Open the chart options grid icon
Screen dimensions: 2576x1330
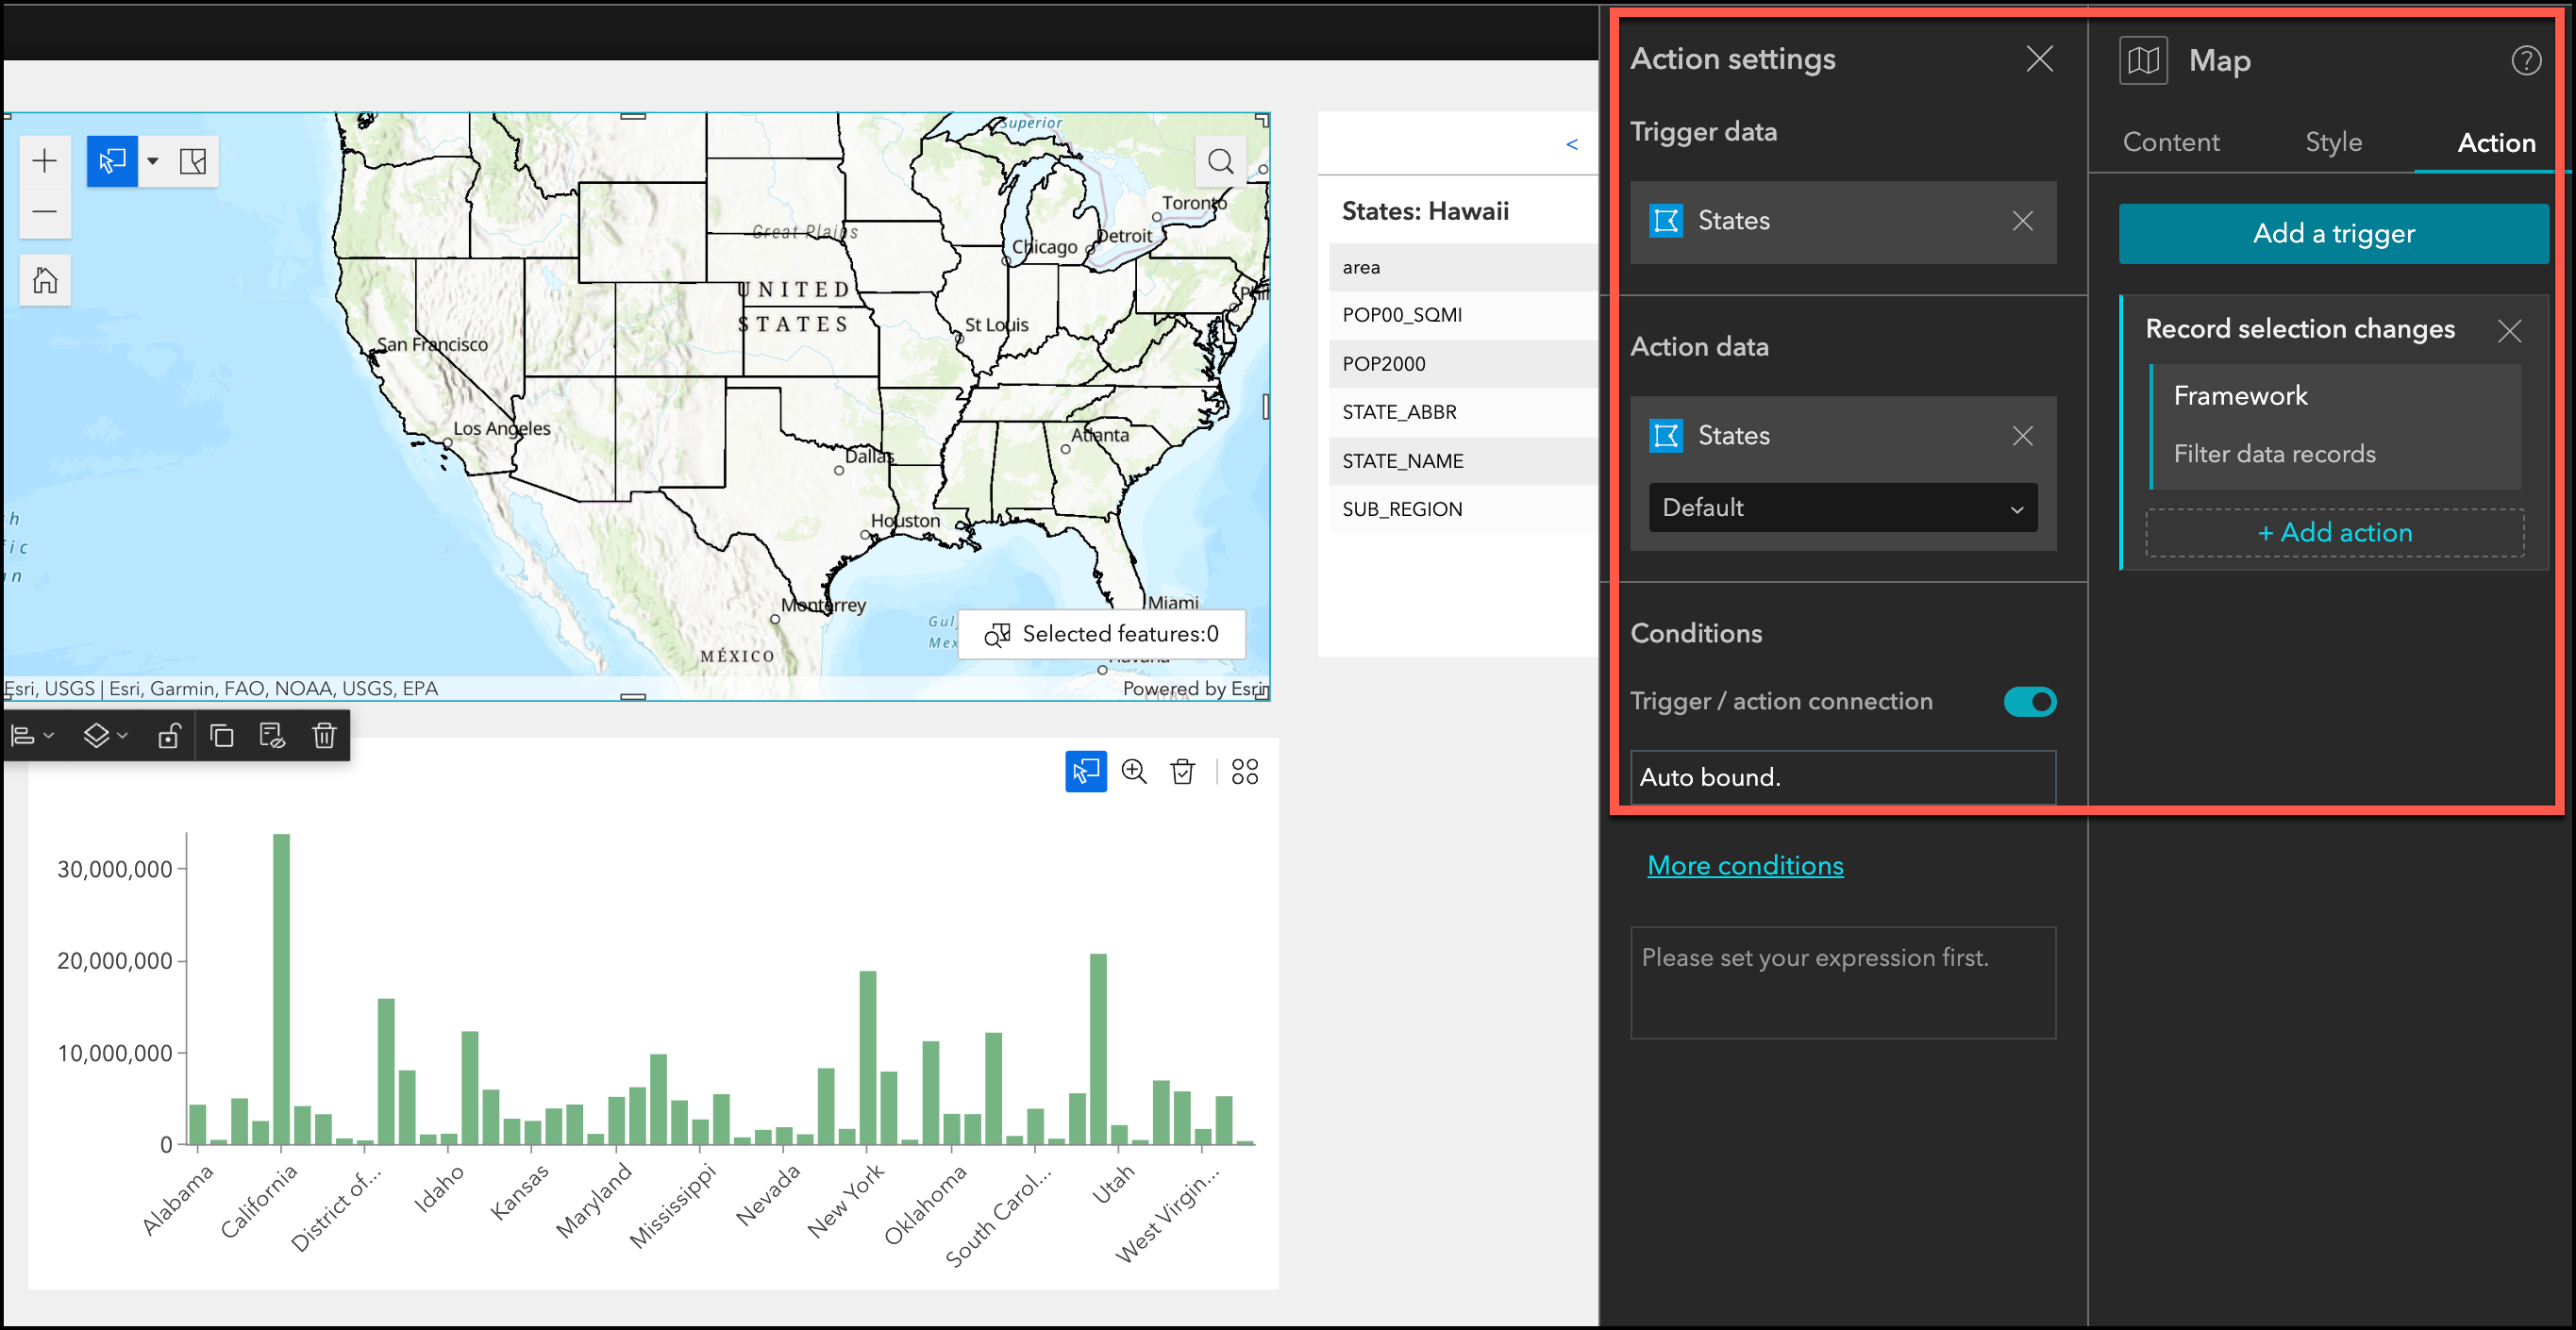(x=1245, y=771)
